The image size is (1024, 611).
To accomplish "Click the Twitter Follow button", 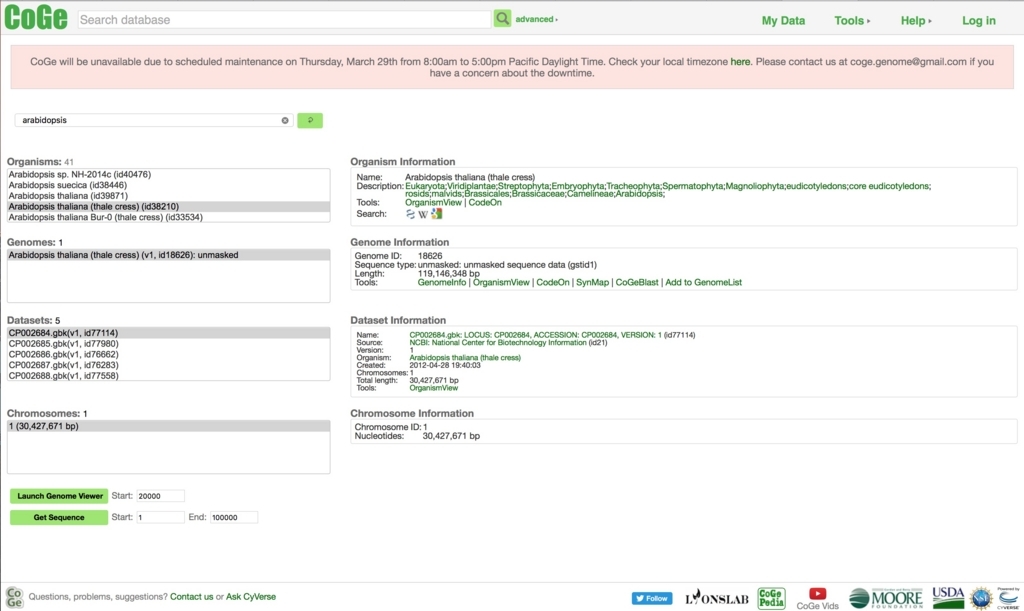I will pos(652,598).
